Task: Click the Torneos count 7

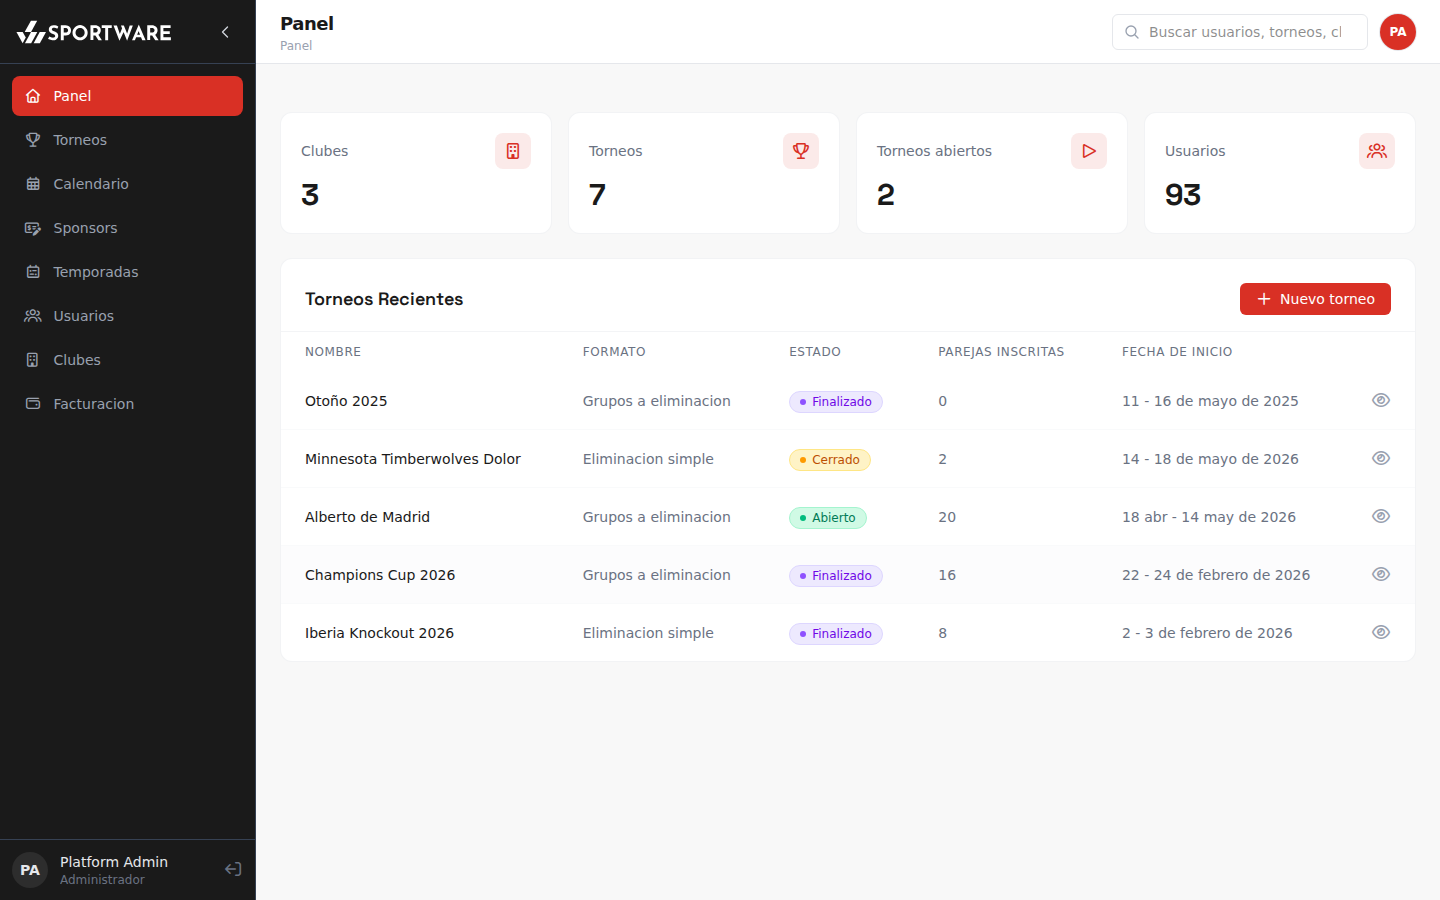Action: [598, 195]
